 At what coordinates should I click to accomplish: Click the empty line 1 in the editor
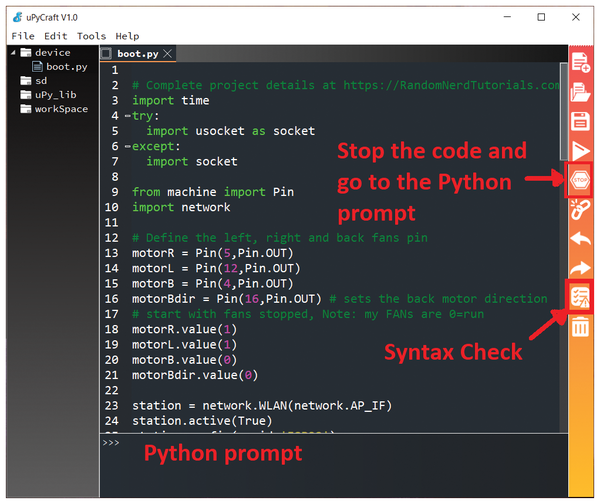pos(344,70)
